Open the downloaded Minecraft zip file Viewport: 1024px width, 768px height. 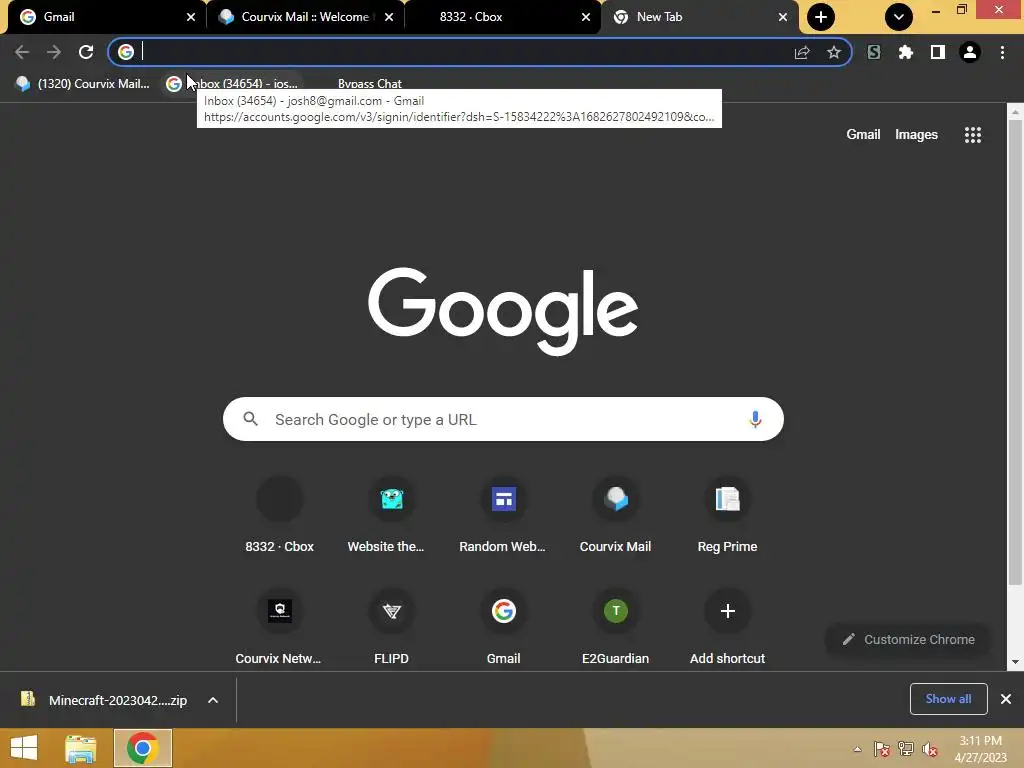tap(104, 700)
